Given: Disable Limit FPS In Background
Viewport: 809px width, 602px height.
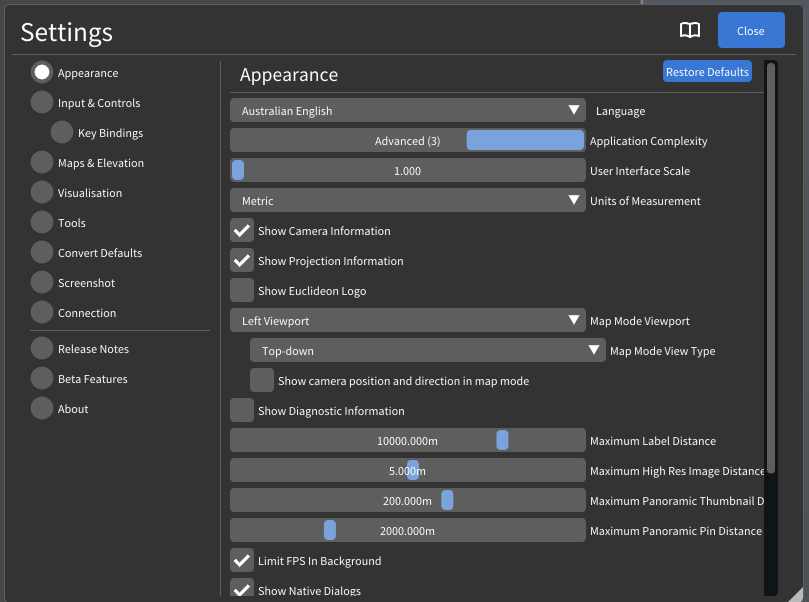Looking at the screenshot, I should 242,560.
